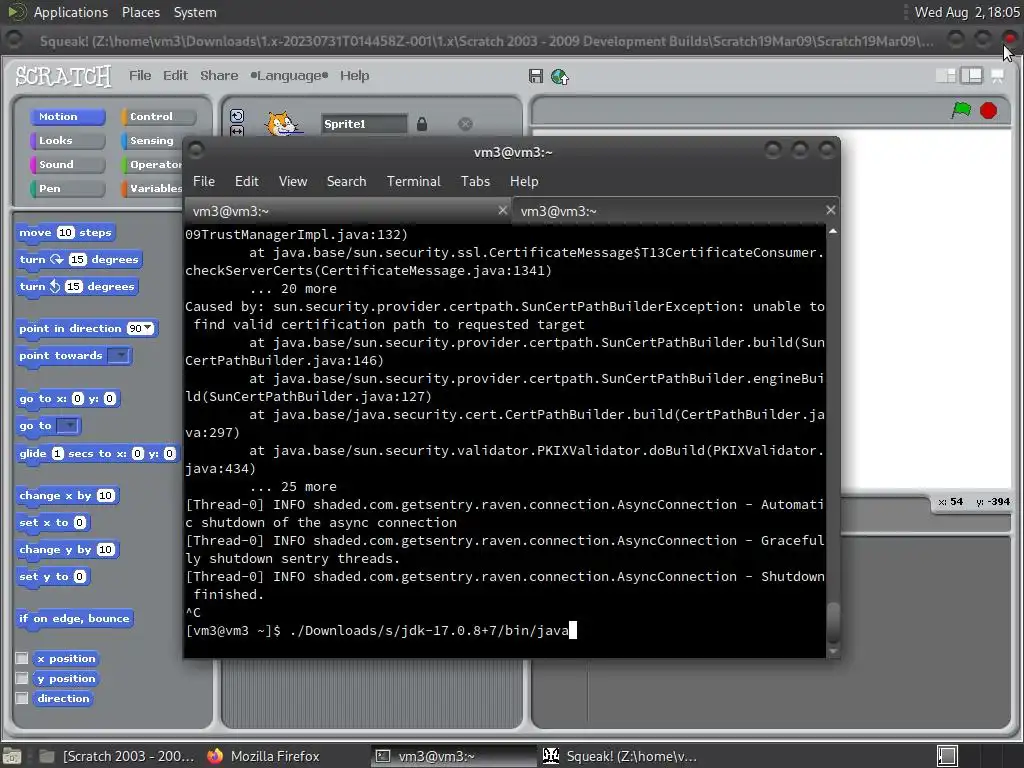The width and height of the screenshot is (1024, 768).
Task: Switch to the second vm3@vm3:~ terminal tab
Action: pos(676,211)
